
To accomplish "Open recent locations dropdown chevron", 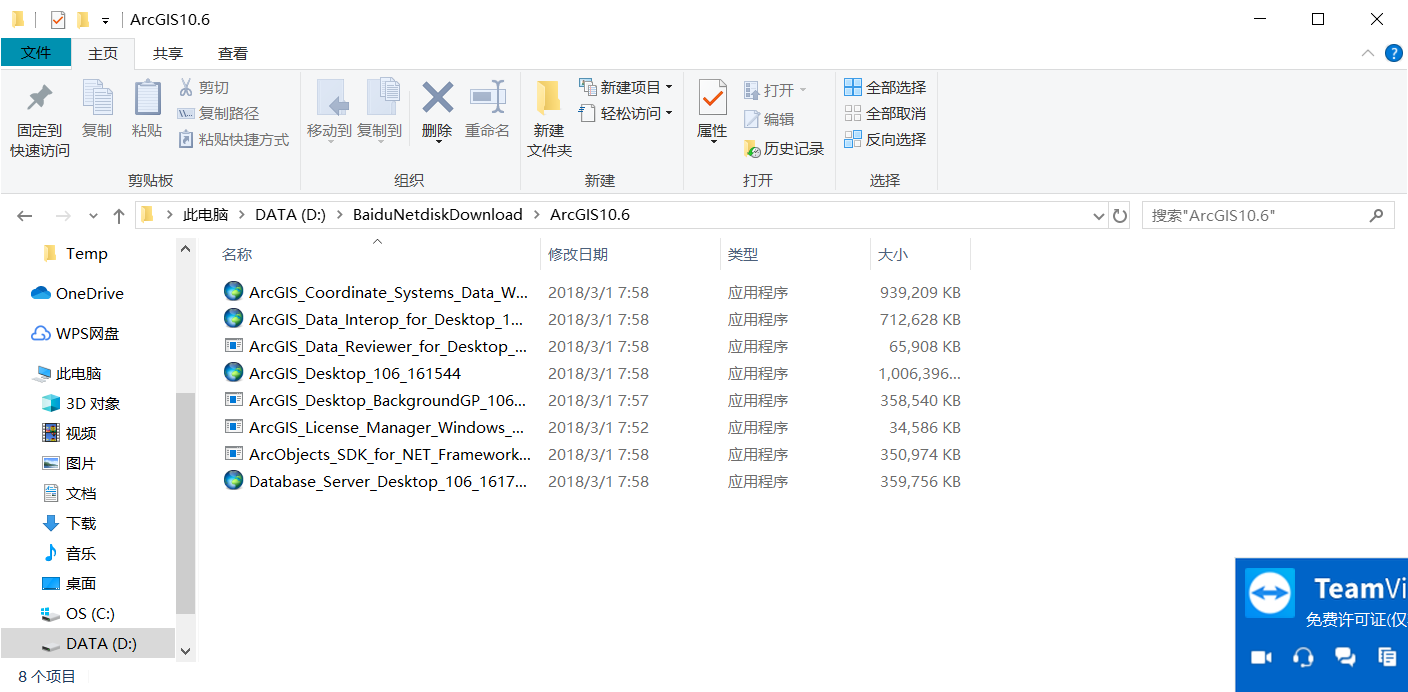I will [x=94, y=215].
